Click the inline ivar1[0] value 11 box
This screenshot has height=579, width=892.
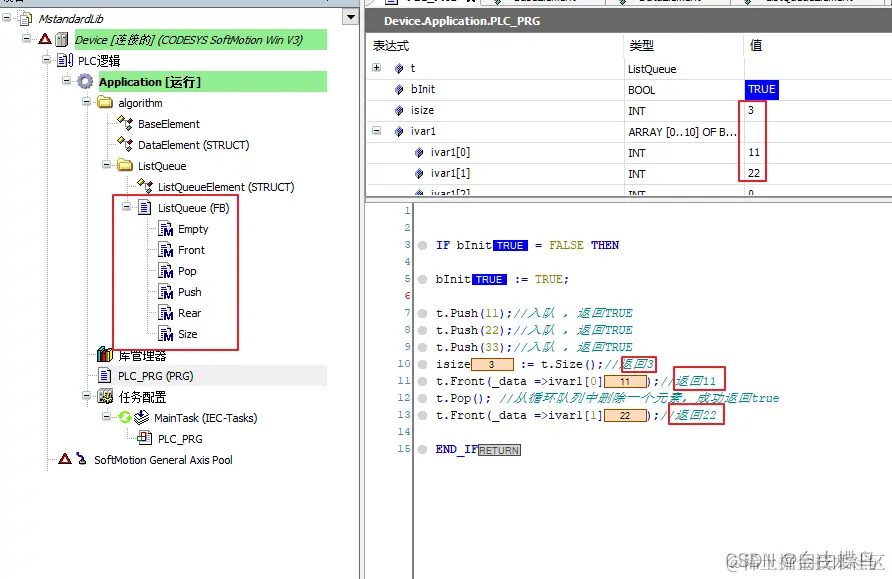click(x=625, y=382)
